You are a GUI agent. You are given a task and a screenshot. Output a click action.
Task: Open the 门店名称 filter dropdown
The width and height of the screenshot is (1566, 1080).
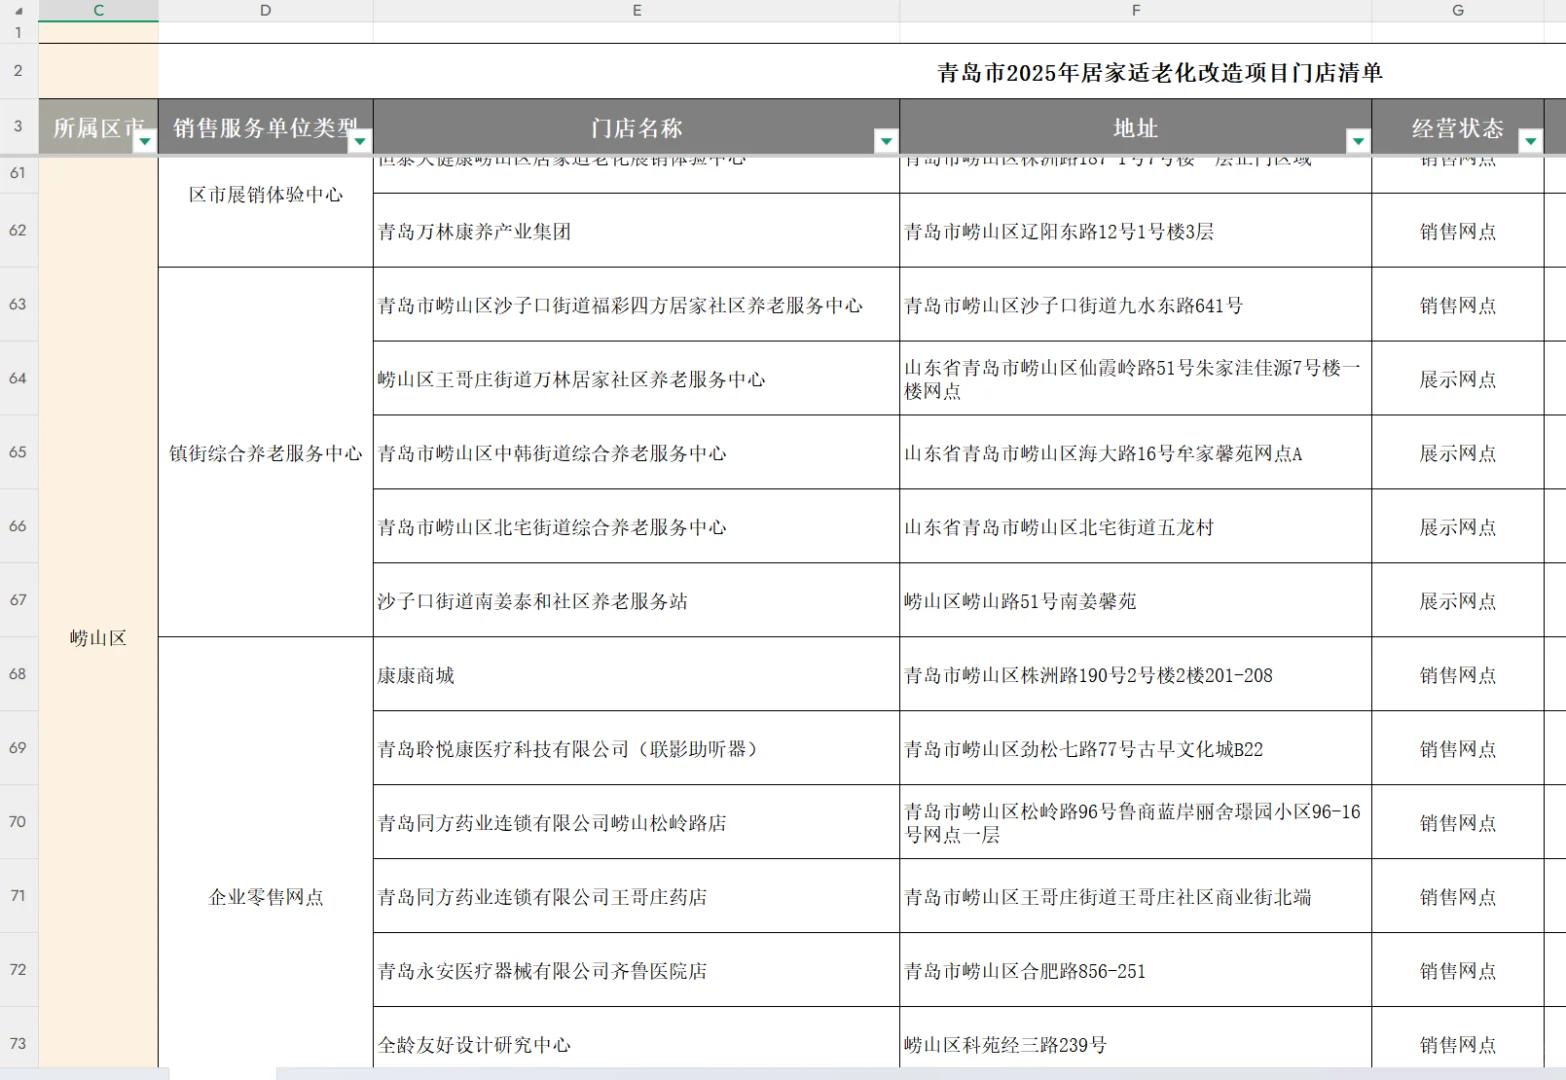tap(884, 141)
